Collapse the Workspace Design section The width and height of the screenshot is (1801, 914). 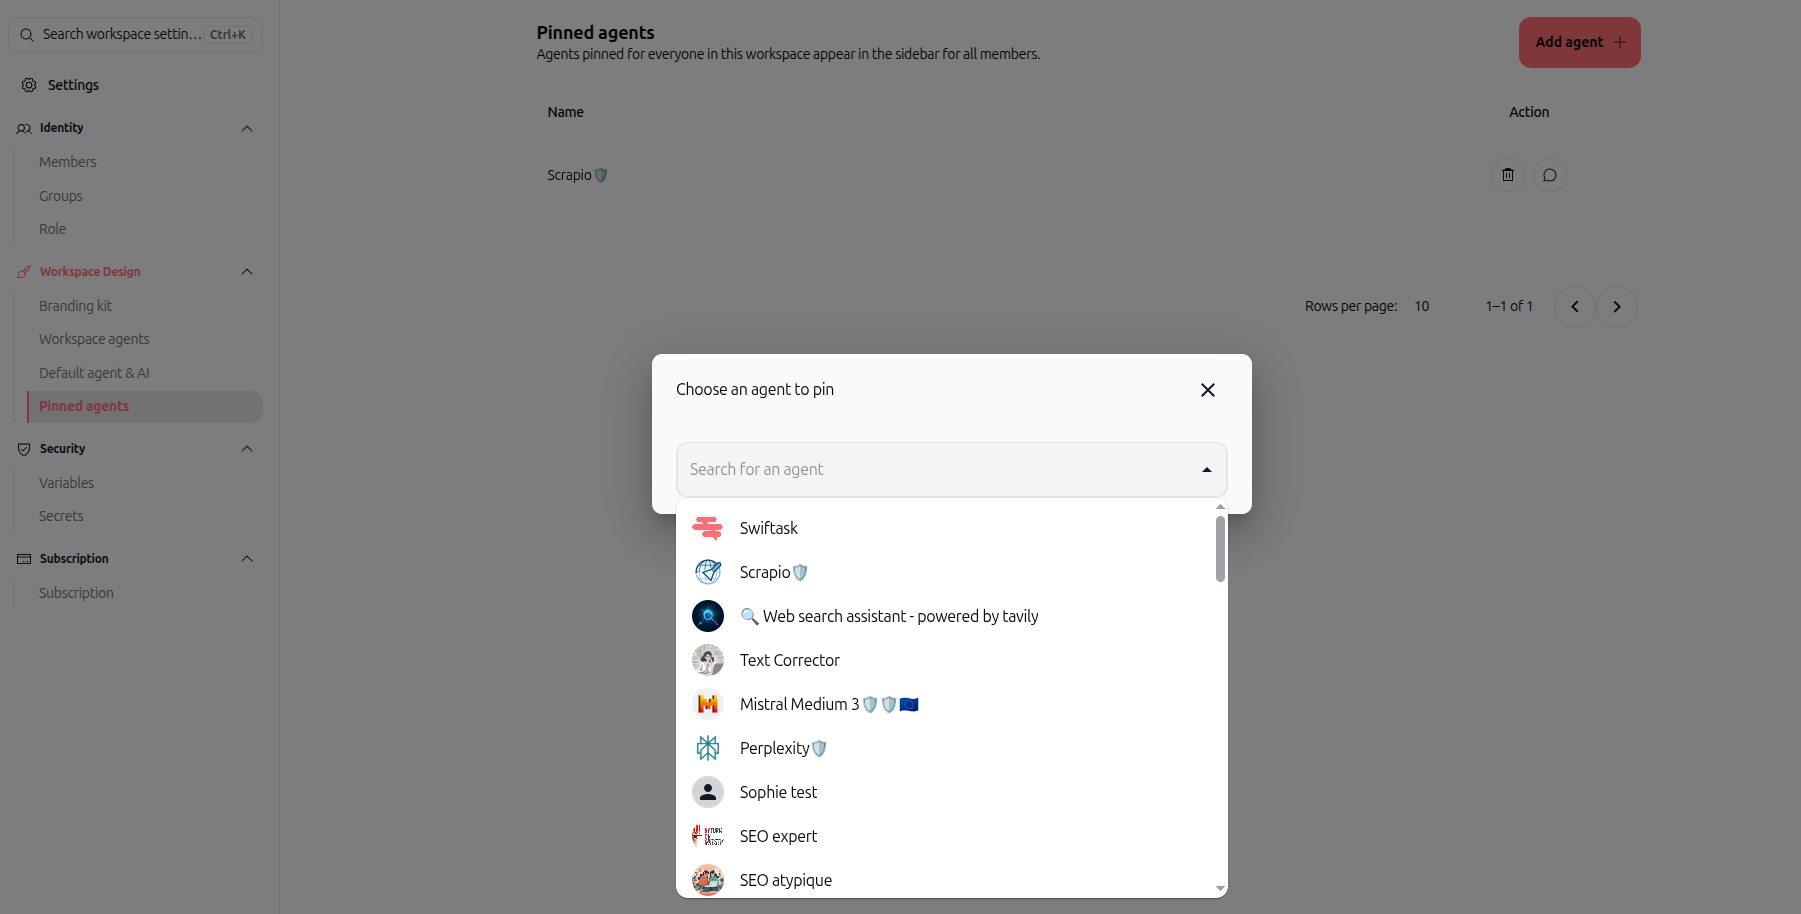(247, 272)
